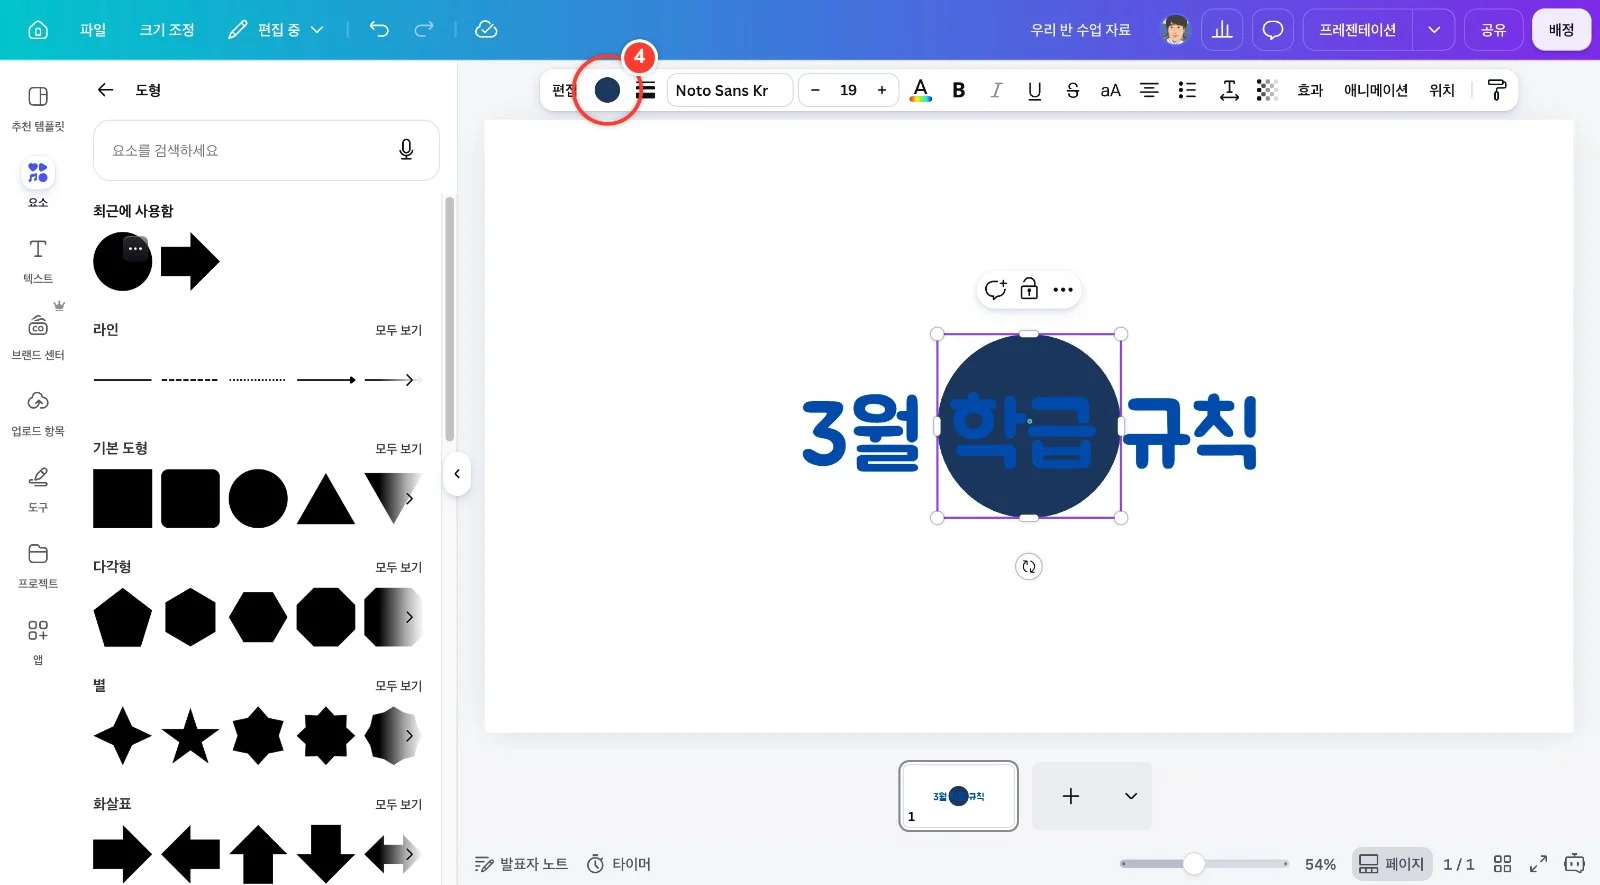1600x885 pixels.
Task: Expand the 프레젠테이션 options arrow
Action: tap(1434, 30)
